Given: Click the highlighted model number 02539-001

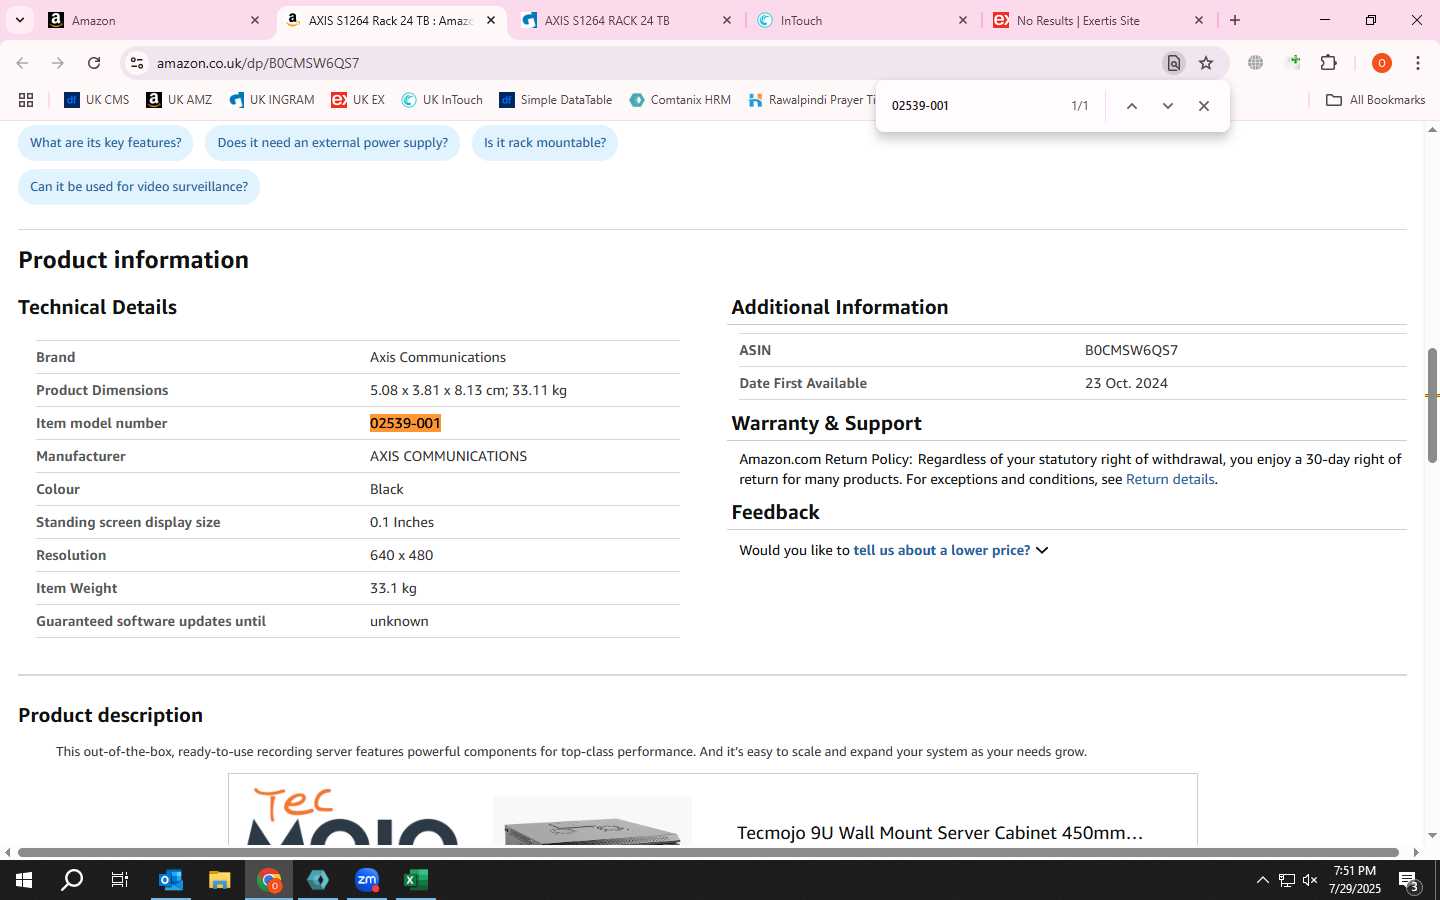Looking at the screenshot, I should click(x=405, y=423).
